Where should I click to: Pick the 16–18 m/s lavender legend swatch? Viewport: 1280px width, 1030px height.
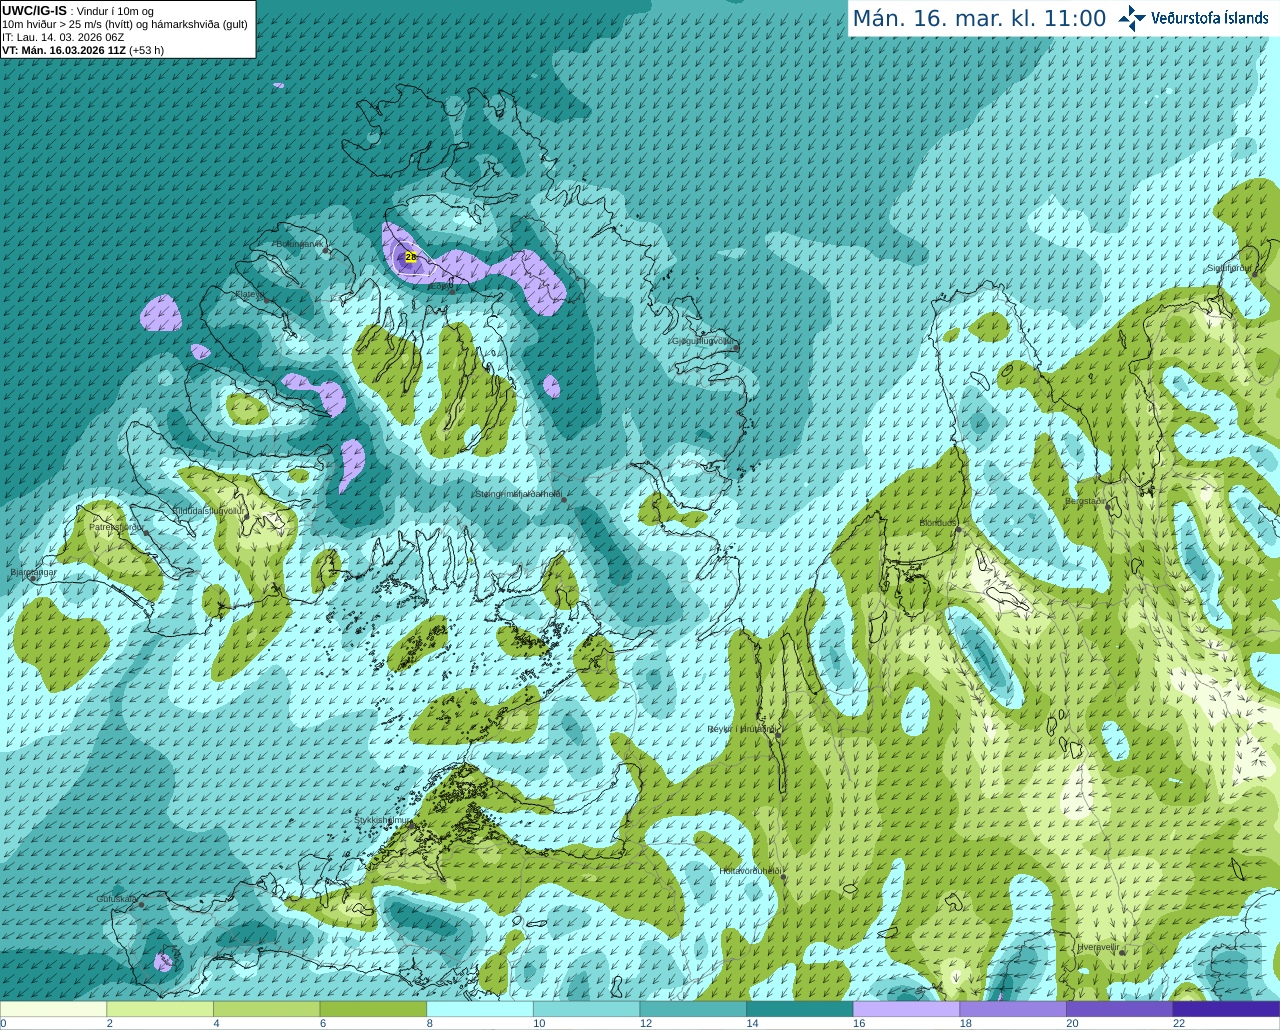(x=906, y=1009)
